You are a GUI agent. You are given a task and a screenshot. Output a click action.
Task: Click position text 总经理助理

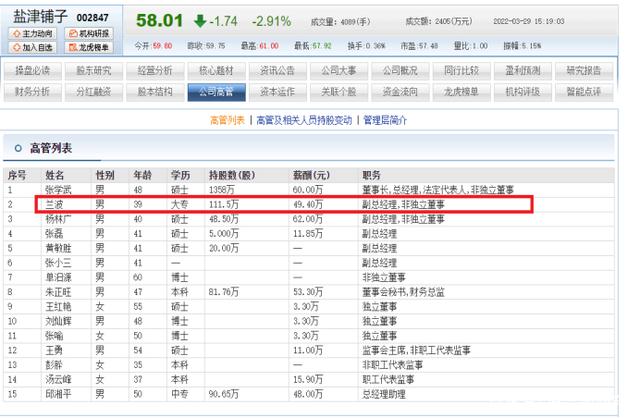tap(384, 394)
